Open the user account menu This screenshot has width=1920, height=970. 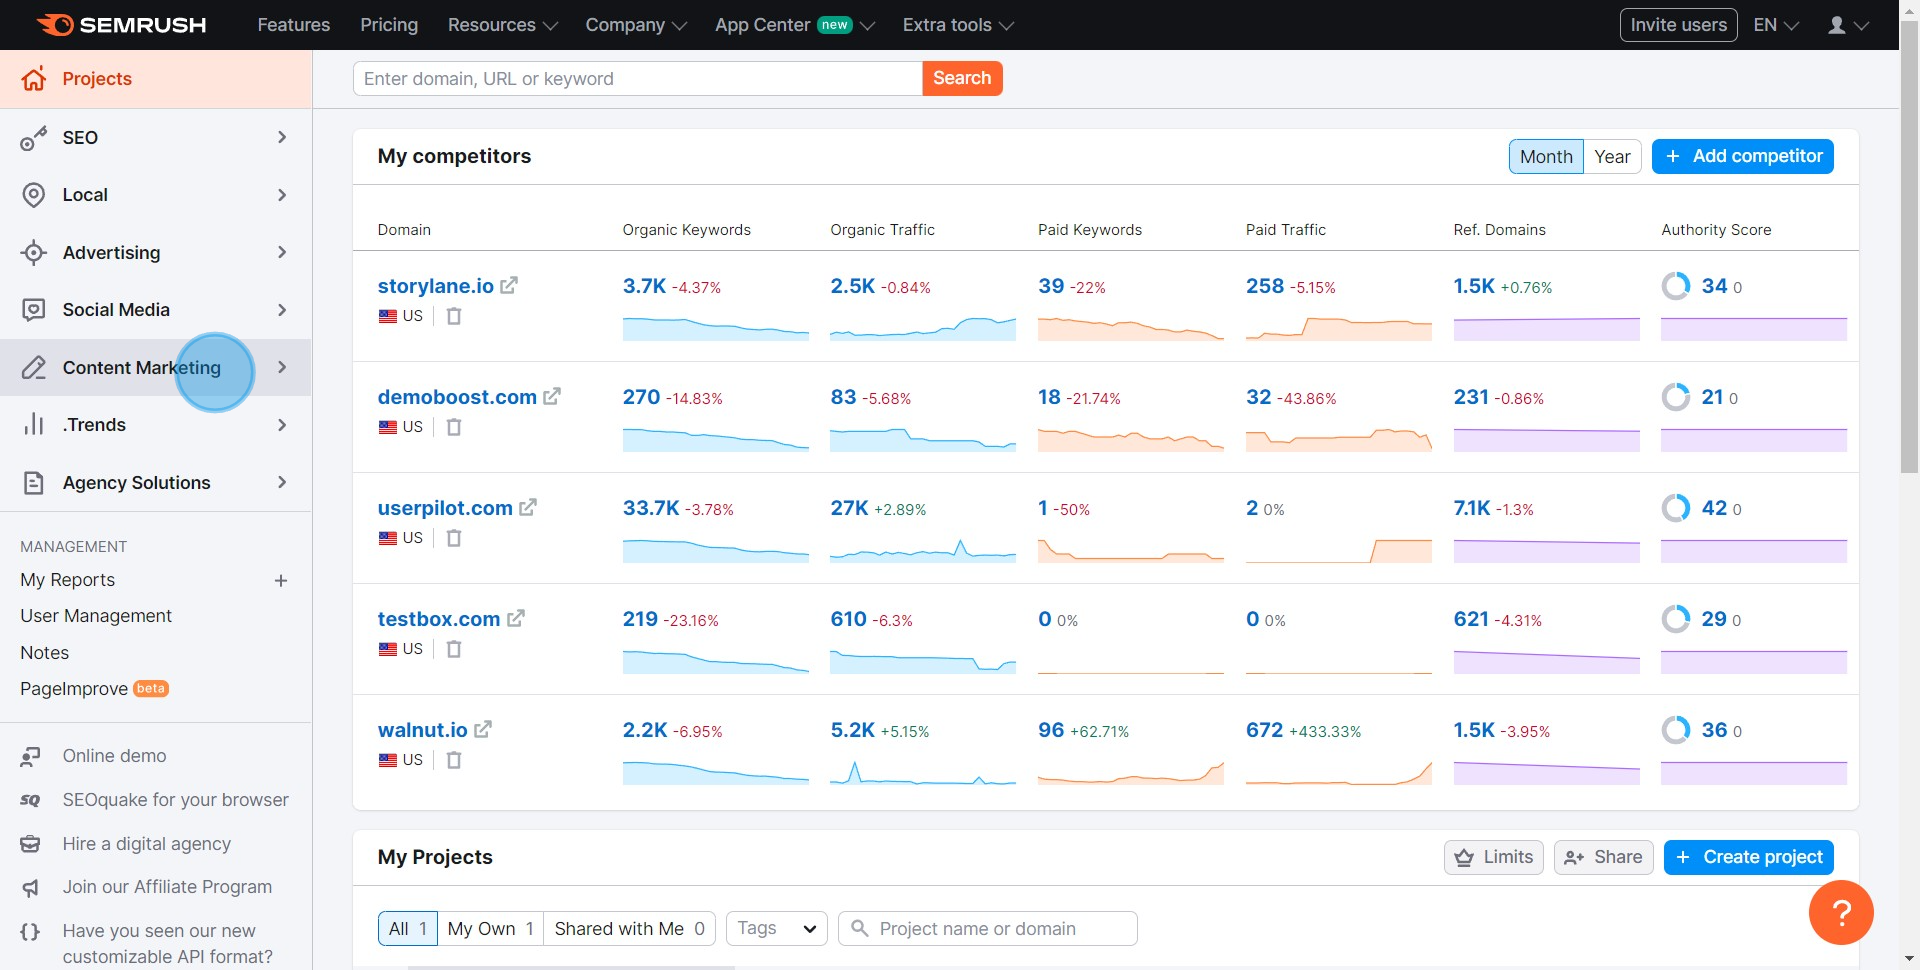pos(1848,25)
